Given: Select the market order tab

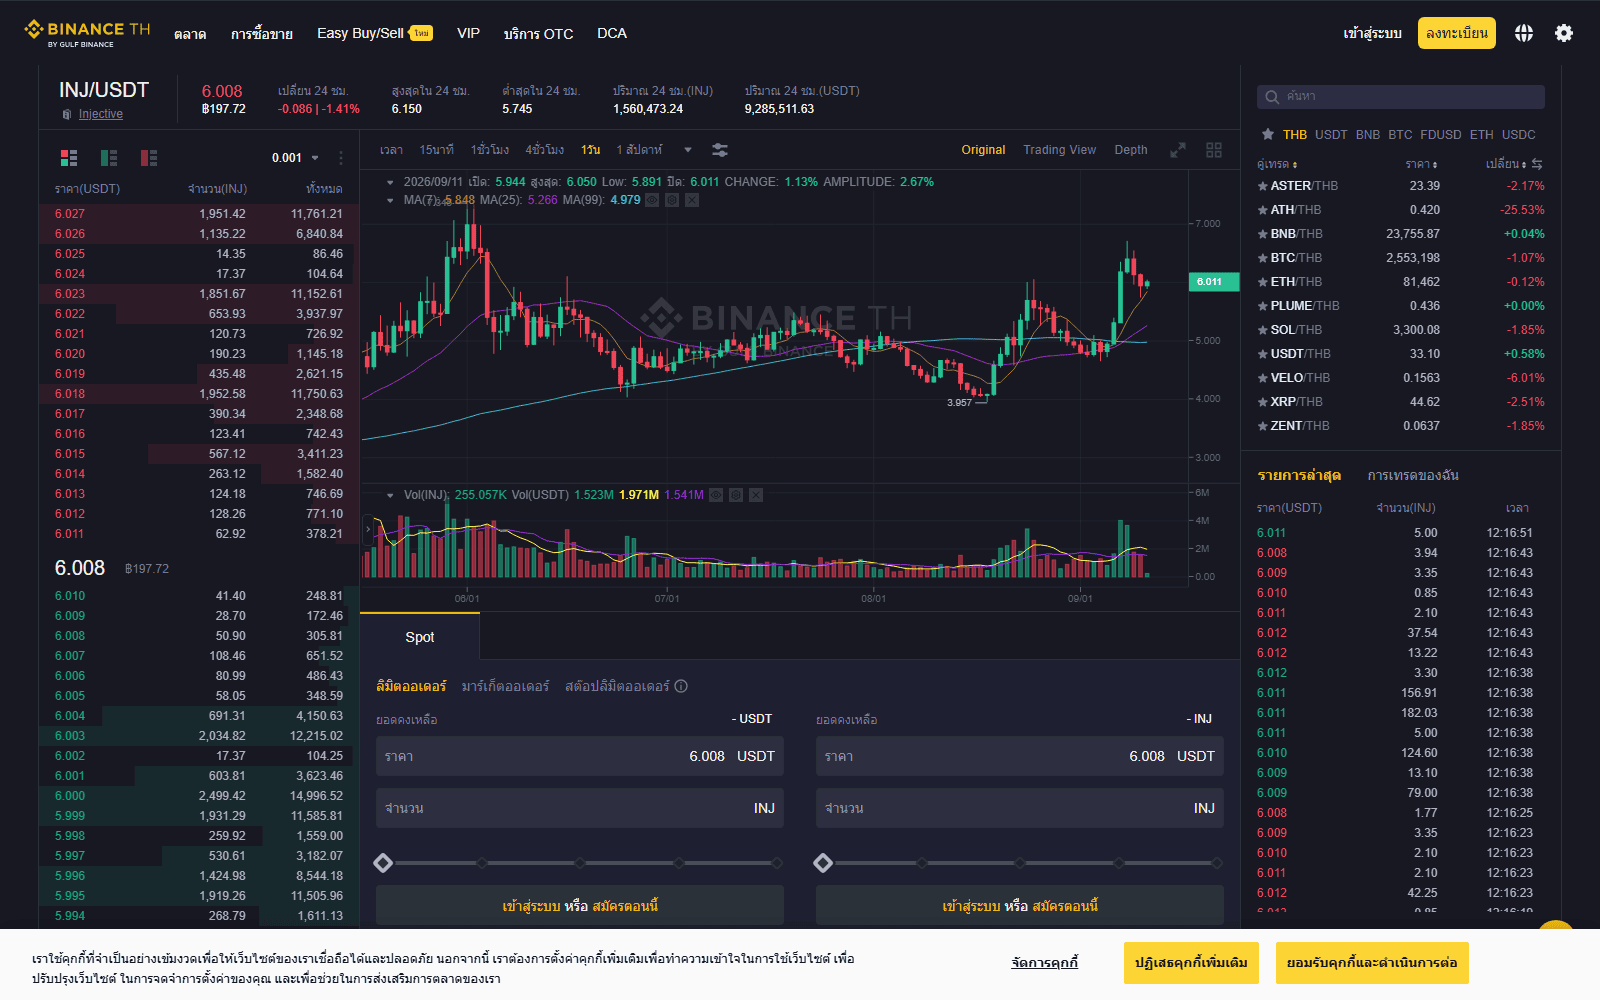Looking at the screenshot, I should pyautogui.click(x=505, y=686).
